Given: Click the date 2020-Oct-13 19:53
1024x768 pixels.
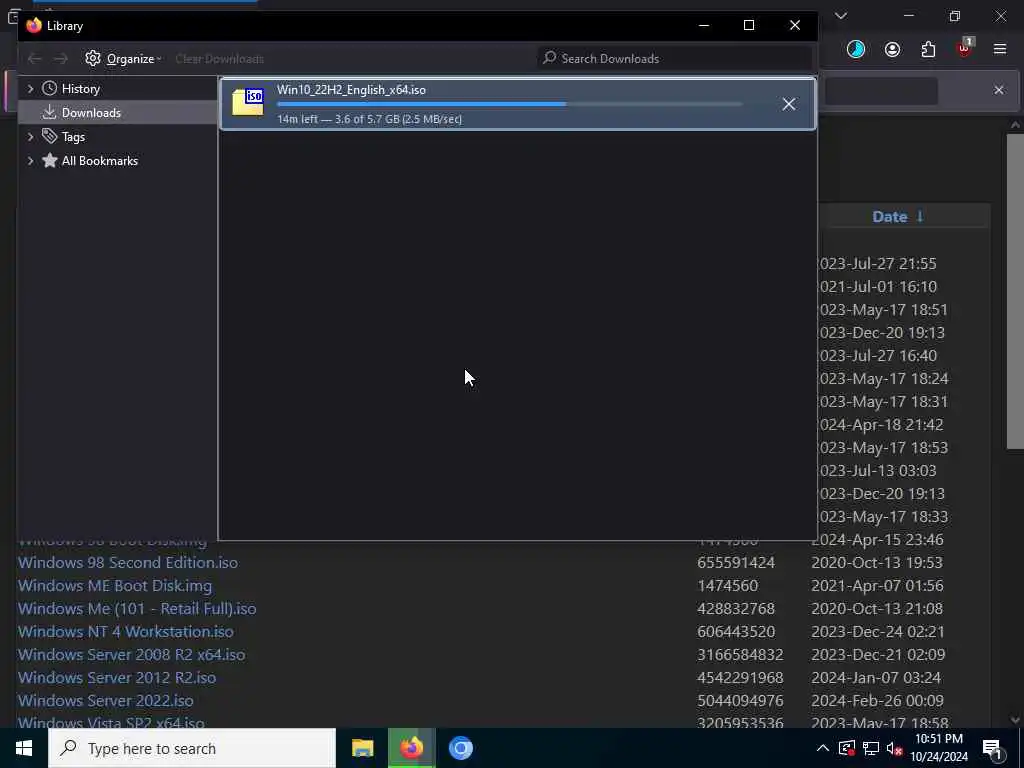Looking at the screenshot, I should tap(877, 562).
